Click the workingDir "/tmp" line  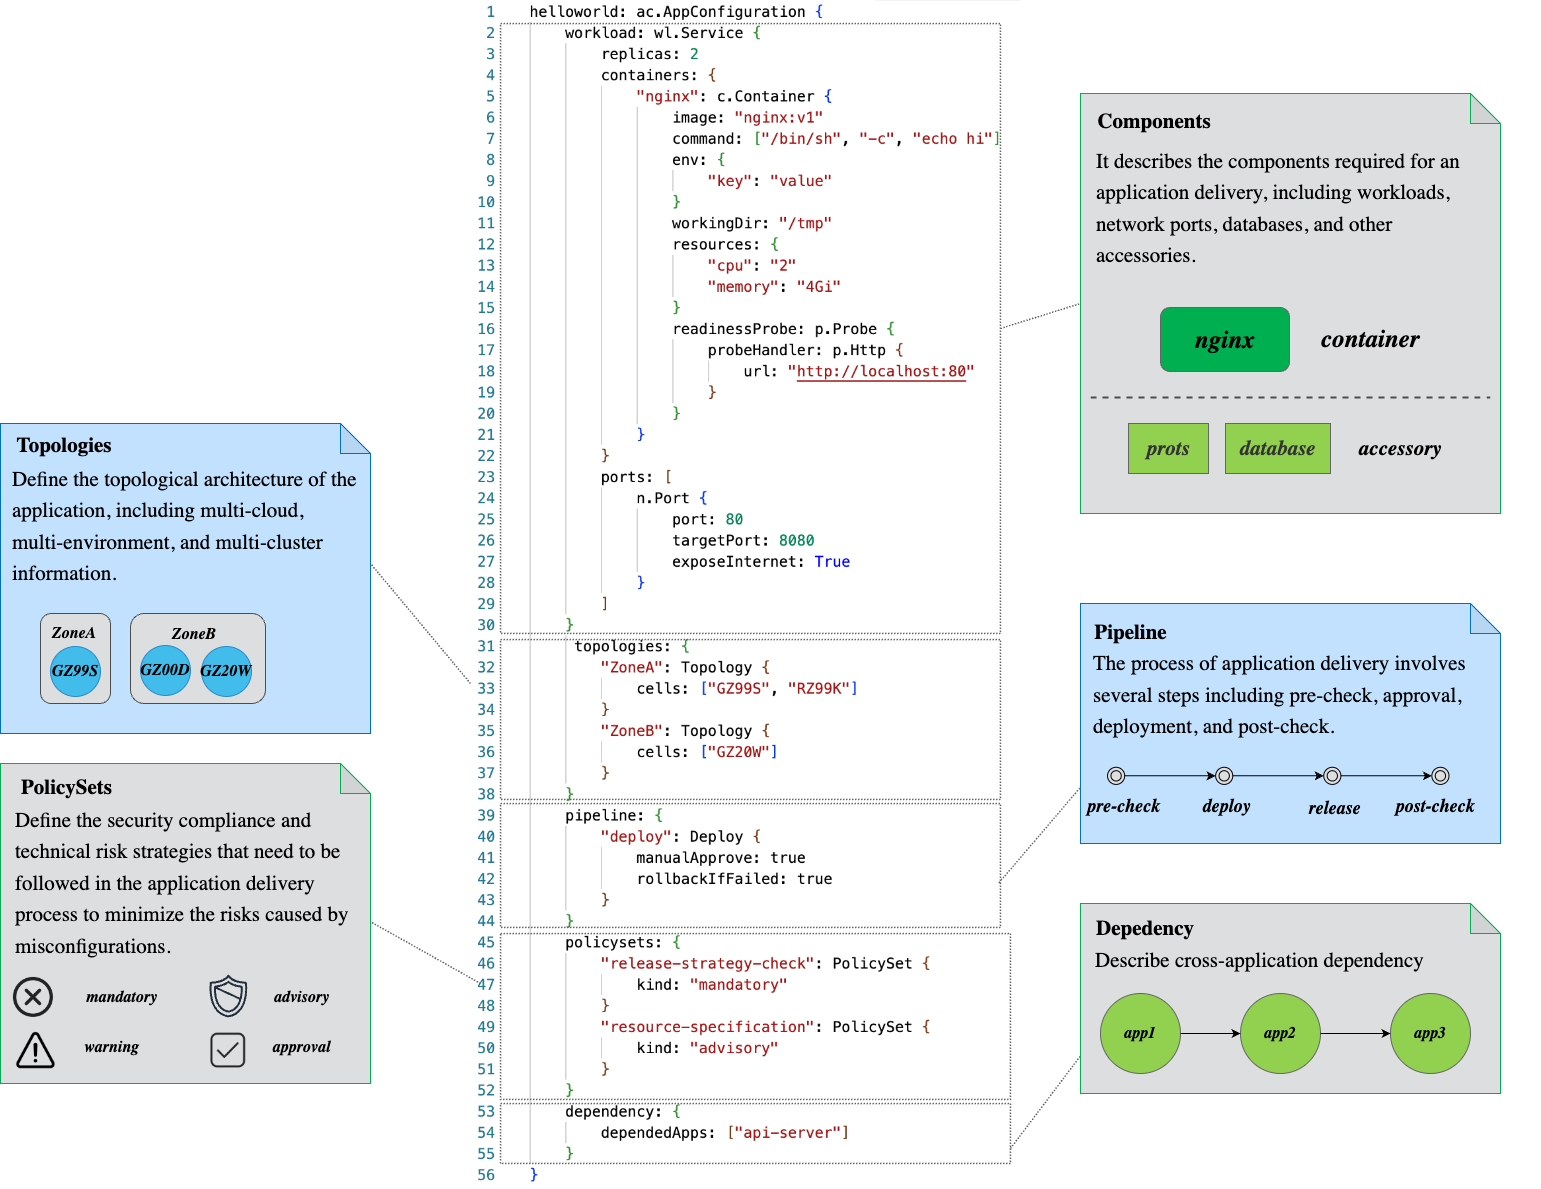click(x=752, y=223)
